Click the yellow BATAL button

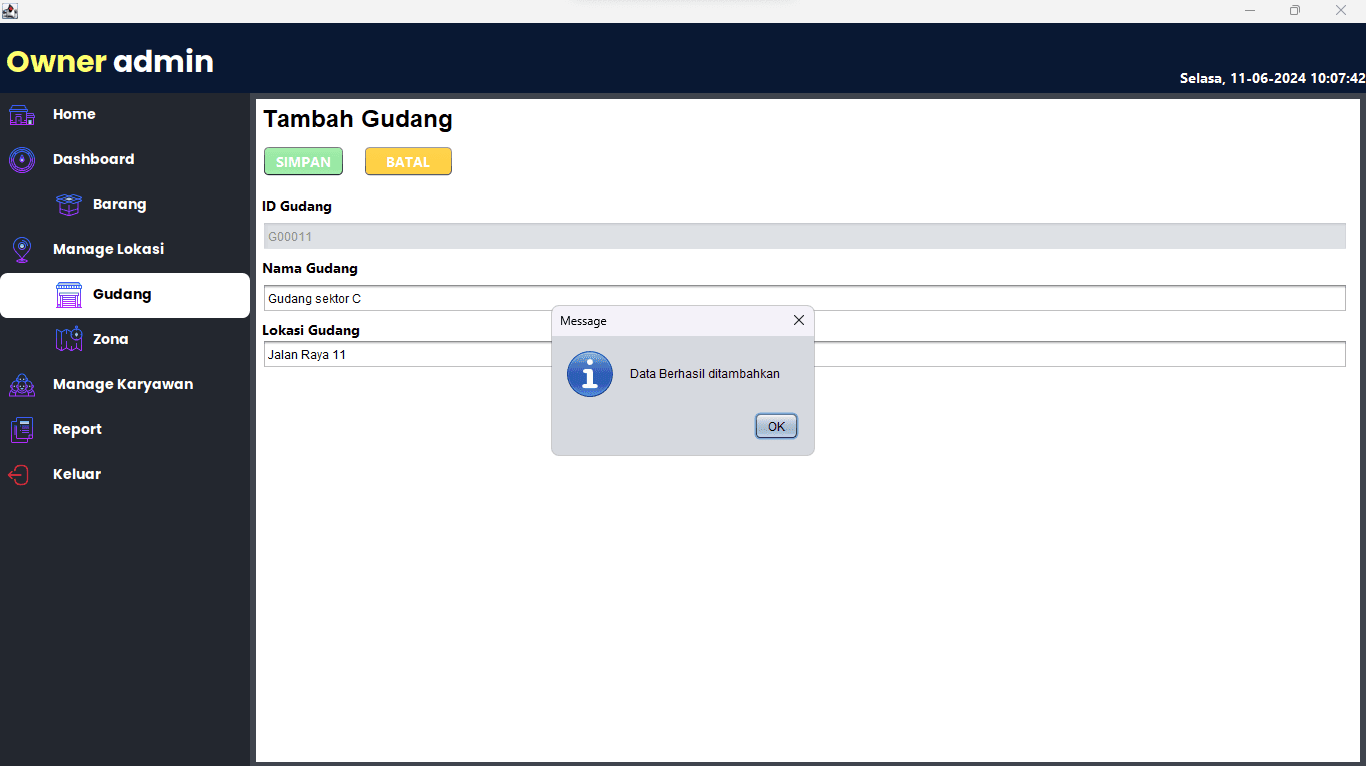pyautogui.click(x=408, y=162)
